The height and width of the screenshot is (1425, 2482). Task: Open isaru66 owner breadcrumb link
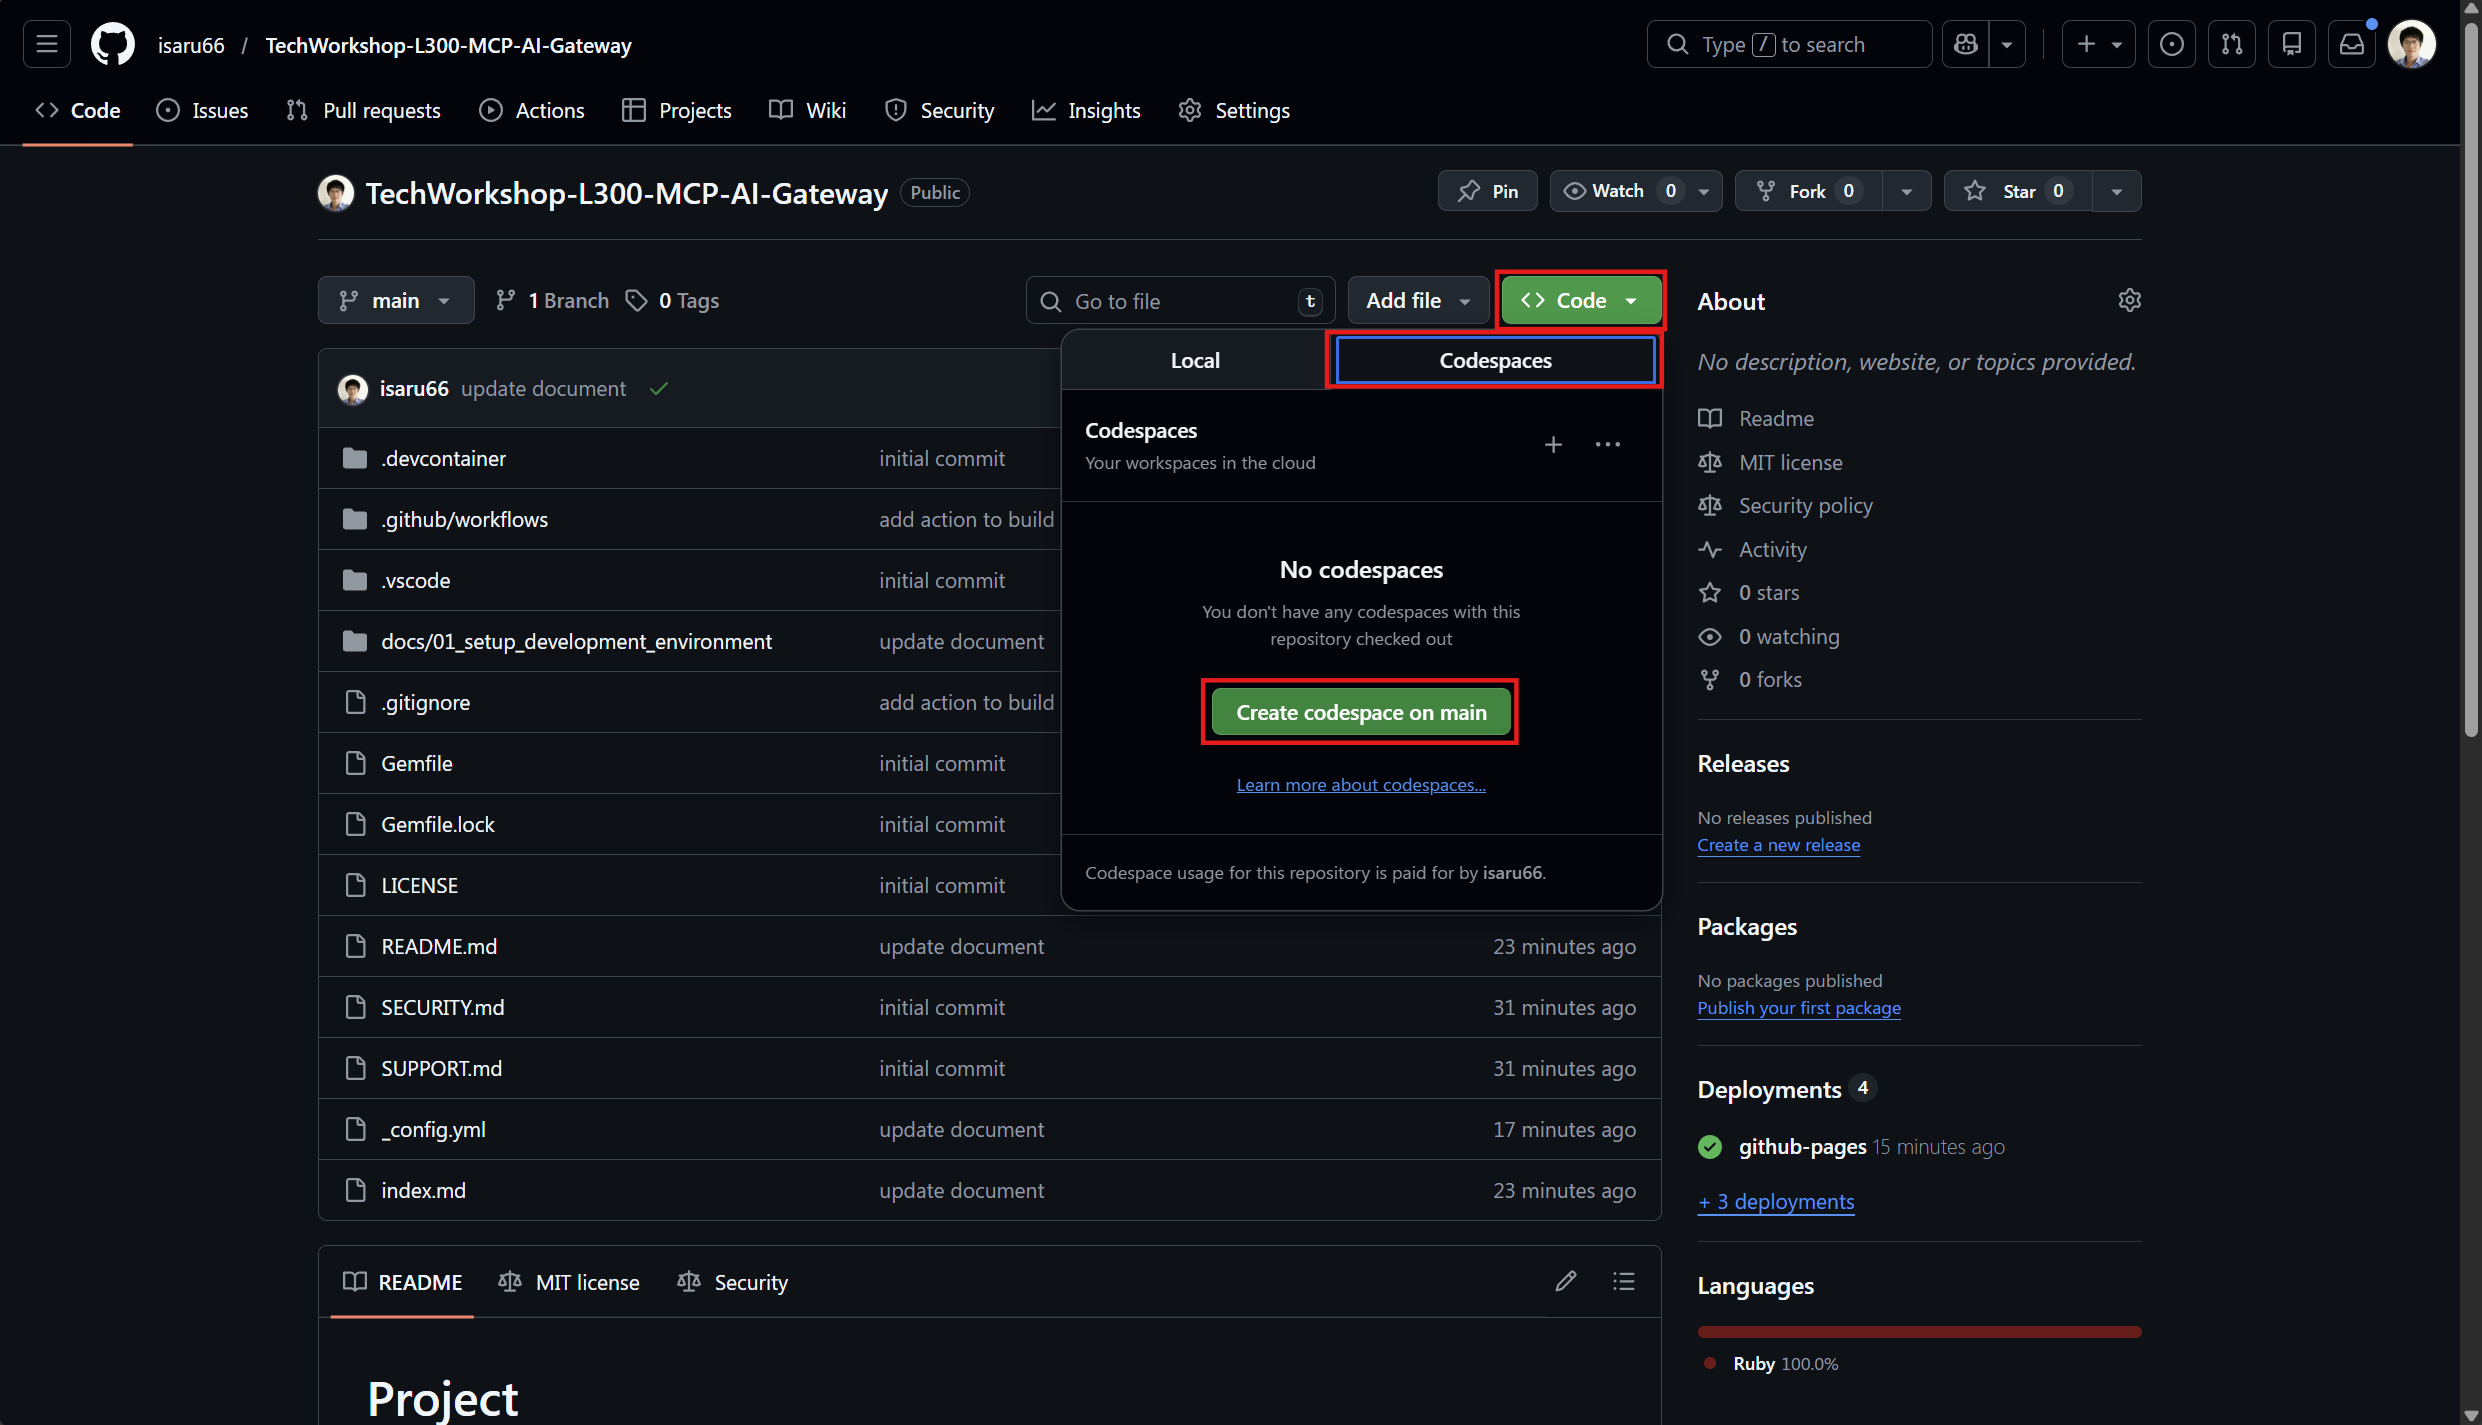click(191, 45)
